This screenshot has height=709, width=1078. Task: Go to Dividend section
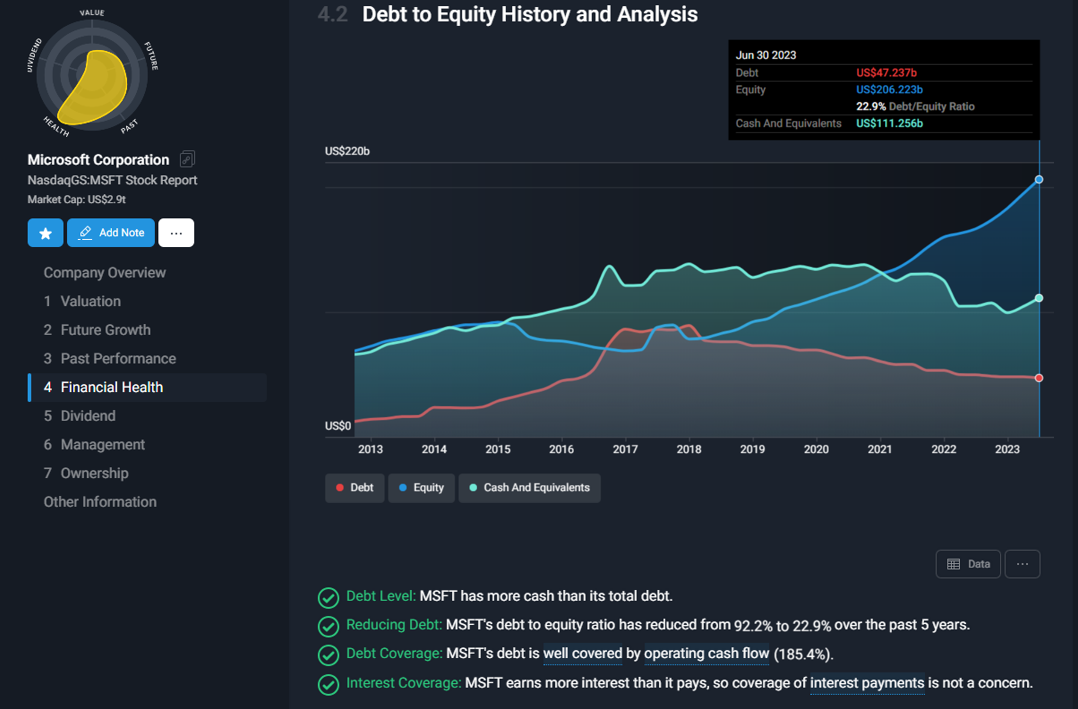[79, 416]
